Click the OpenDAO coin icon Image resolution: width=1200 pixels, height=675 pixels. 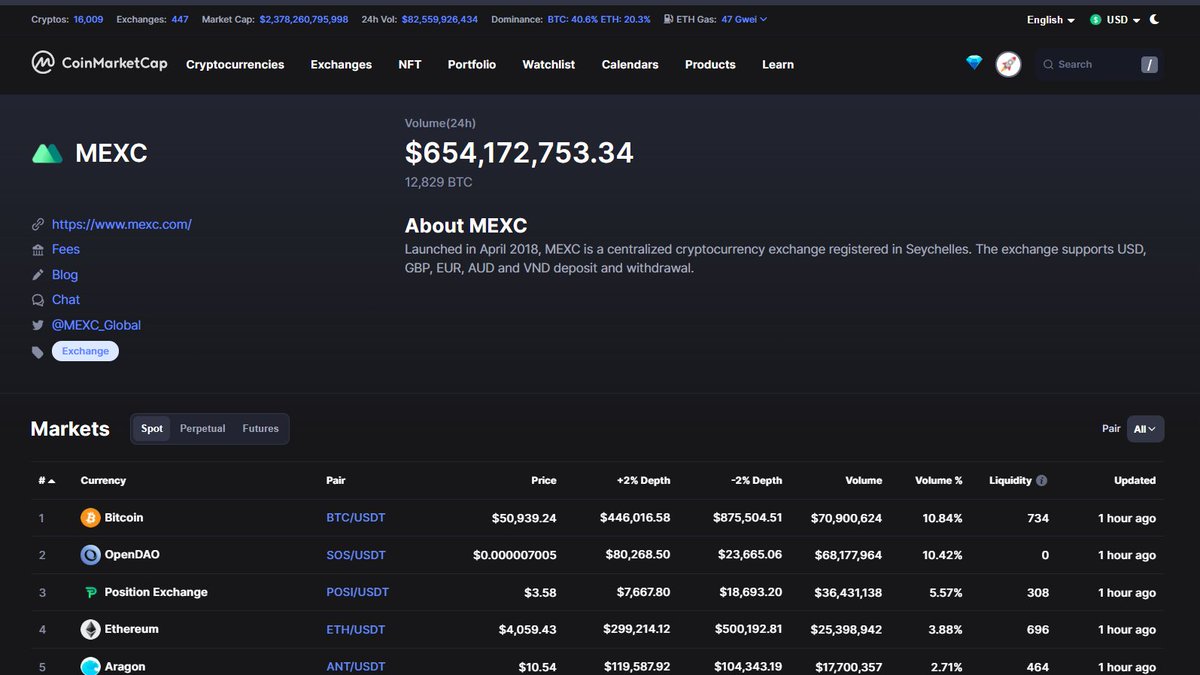tap(91, 555)
